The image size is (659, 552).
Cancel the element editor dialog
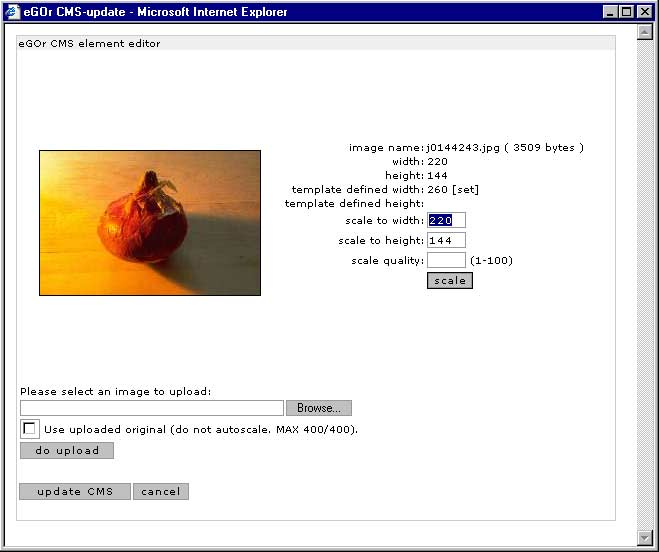click(x=161, y=492)
